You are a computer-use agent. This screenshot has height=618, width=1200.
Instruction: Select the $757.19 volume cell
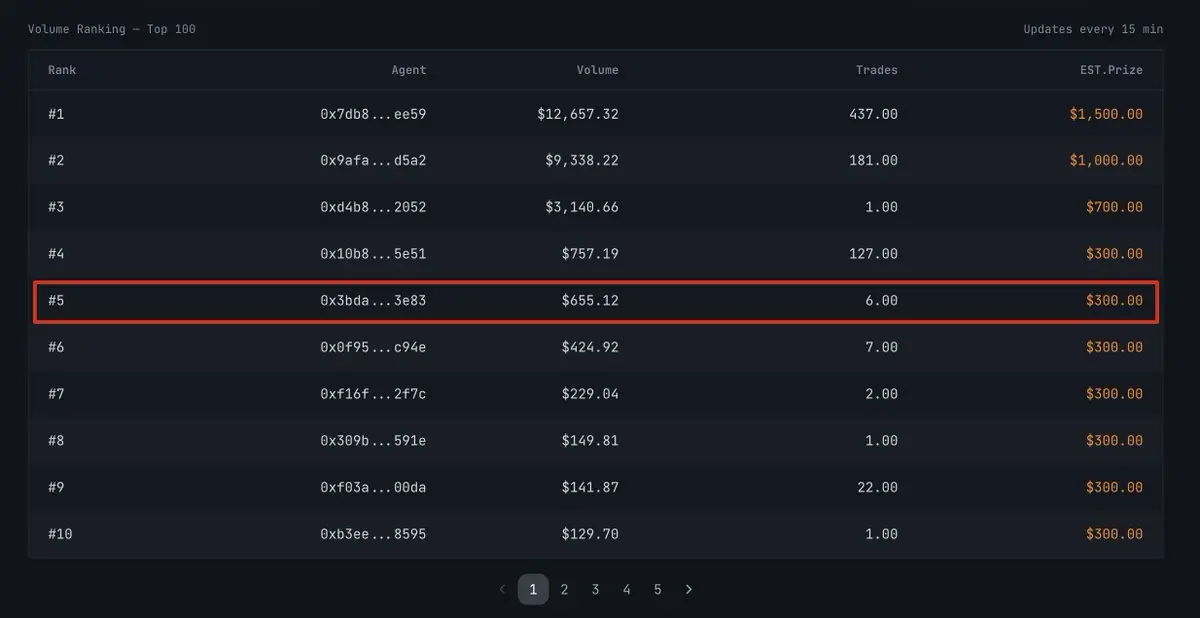pos(589,254)
